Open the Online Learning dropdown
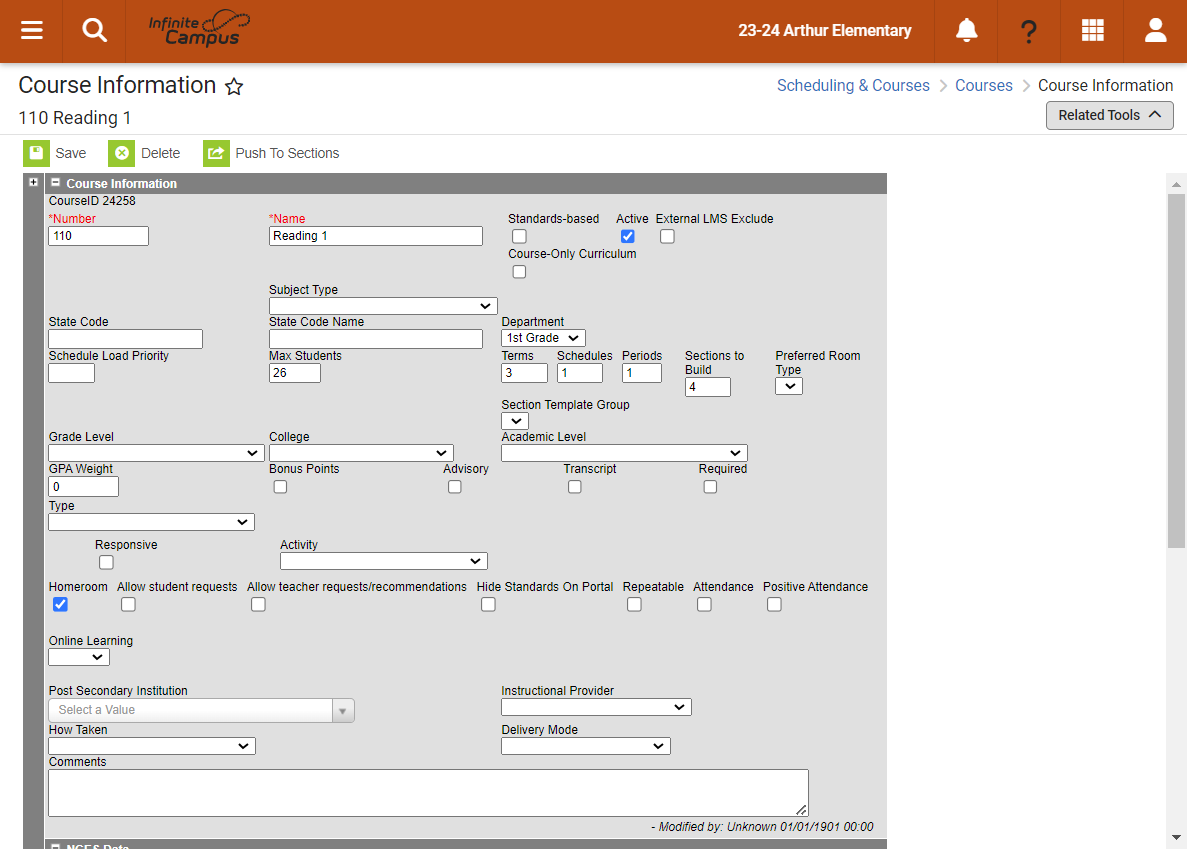 (x=79, y=657)
